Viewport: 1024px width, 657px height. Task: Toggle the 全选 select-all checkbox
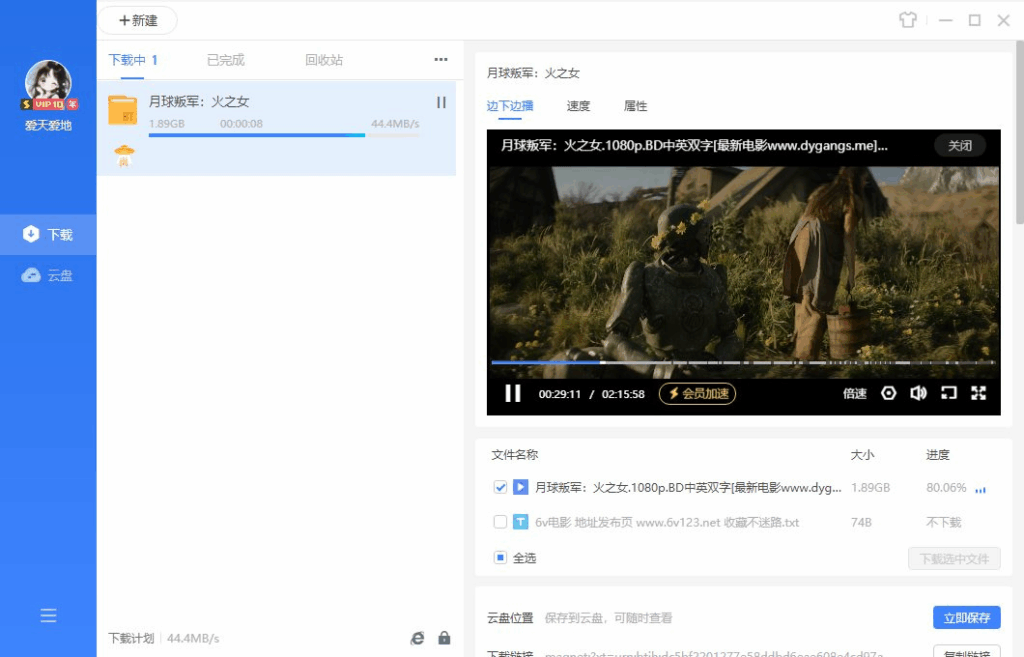coord(499,557)
